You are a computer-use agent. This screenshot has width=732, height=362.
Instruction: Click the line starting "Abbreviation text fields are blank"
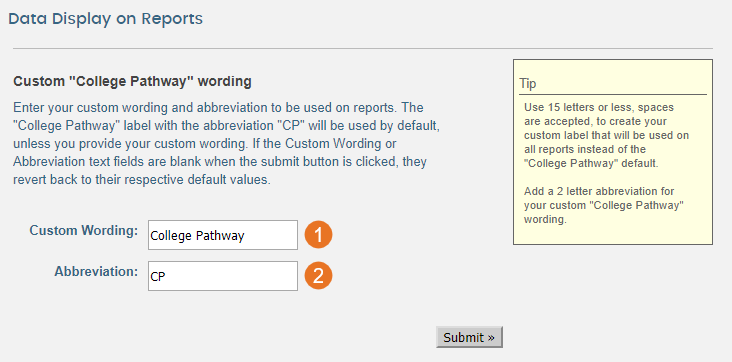click(220, 162)
